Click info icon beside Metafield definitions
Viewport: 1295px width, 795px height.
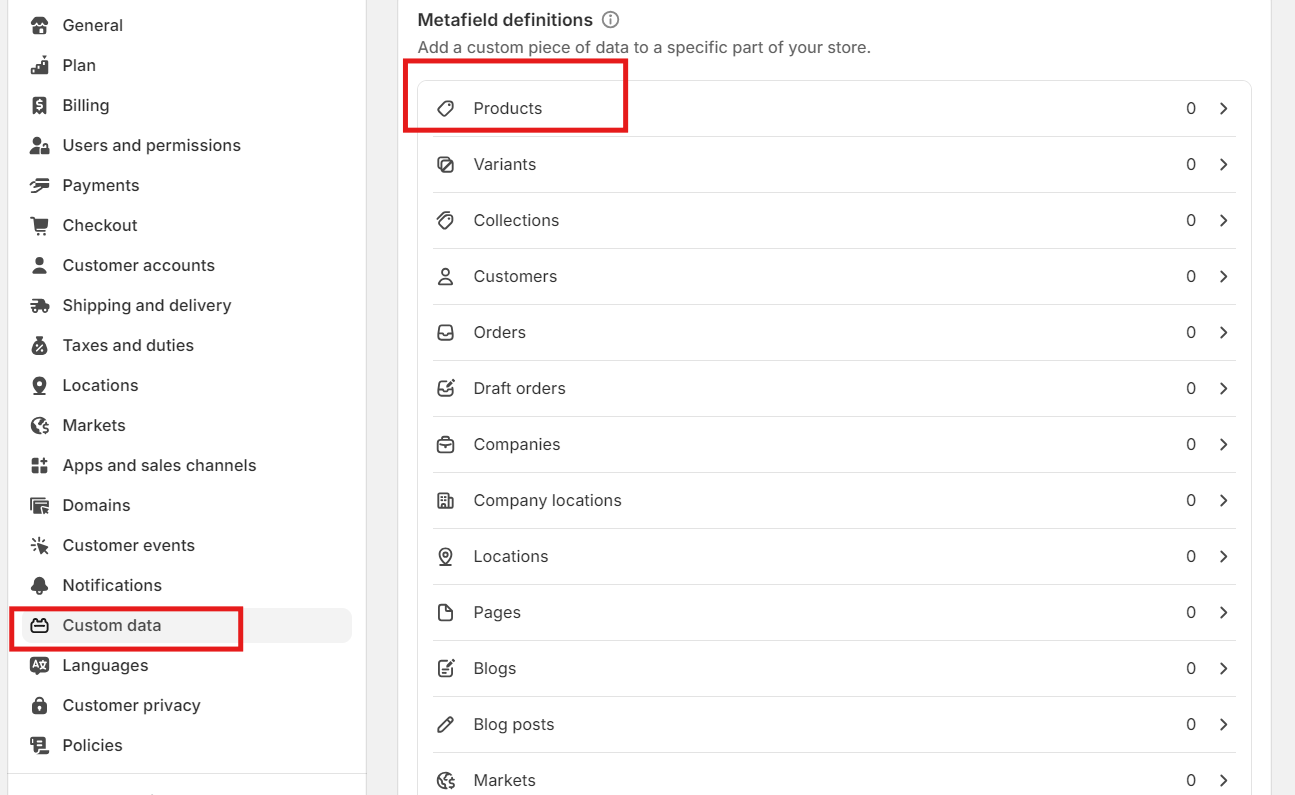coord(611,20)
